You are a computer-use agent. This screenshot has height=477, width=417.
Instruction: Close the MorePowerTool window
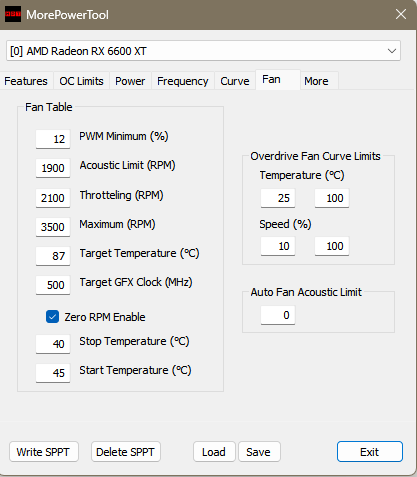[x=400, y=14]
